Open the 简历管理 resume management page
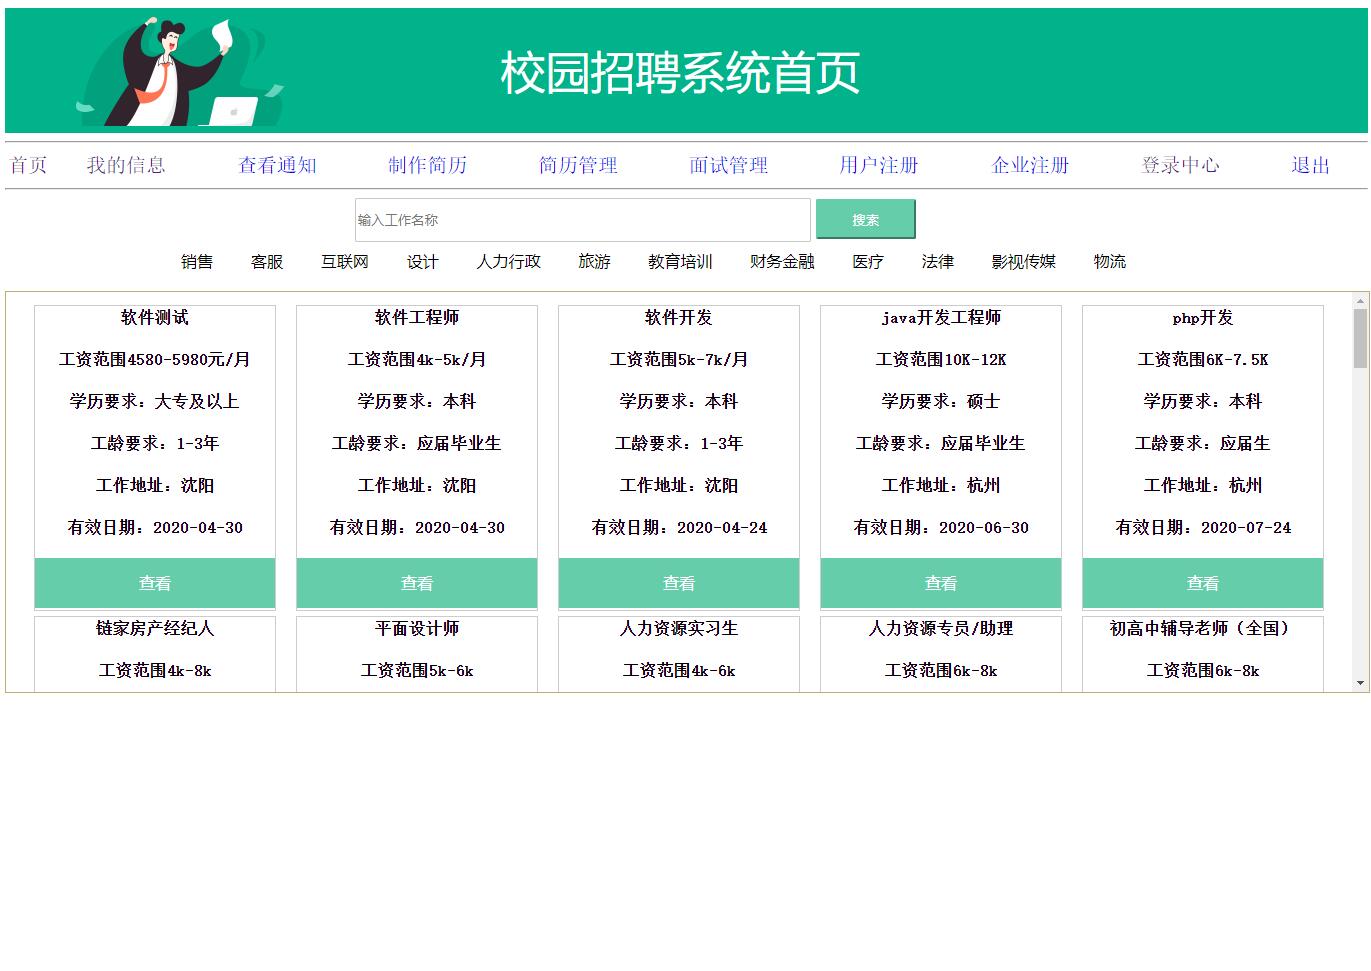Viewport: 1371px width, 971px height. (x=579, y=165)
